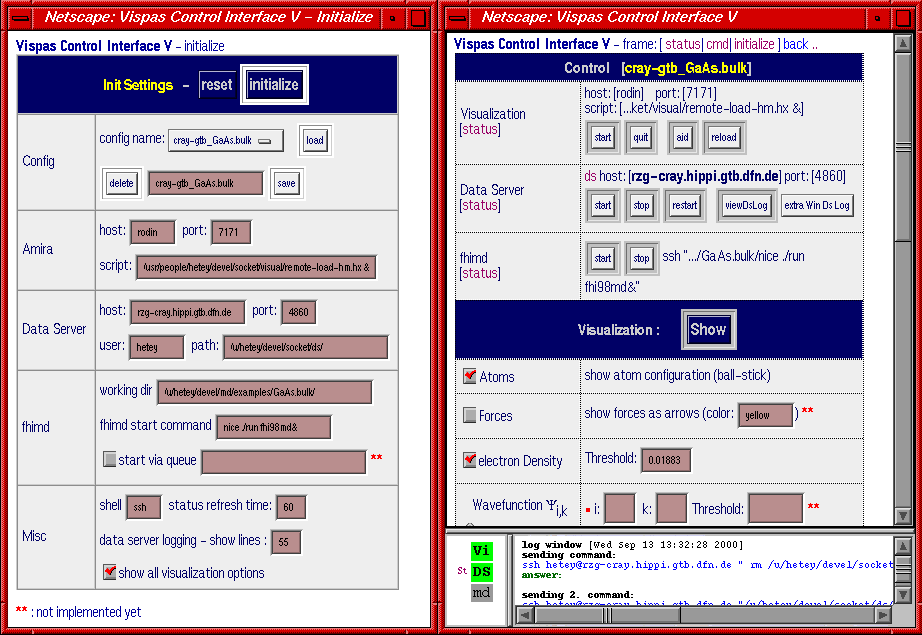Open left window's title bar menu button

(23, 17)
